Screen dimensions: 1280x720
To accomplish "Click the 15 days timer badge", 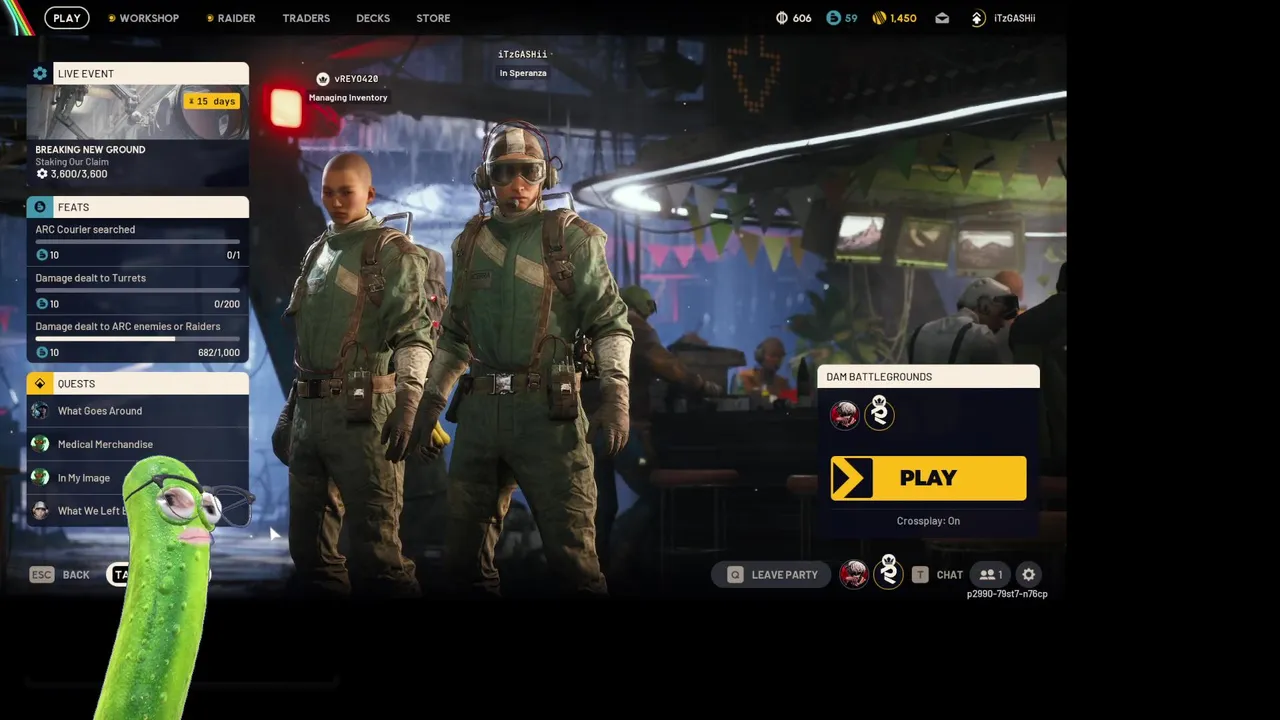I will pos(211,101).
